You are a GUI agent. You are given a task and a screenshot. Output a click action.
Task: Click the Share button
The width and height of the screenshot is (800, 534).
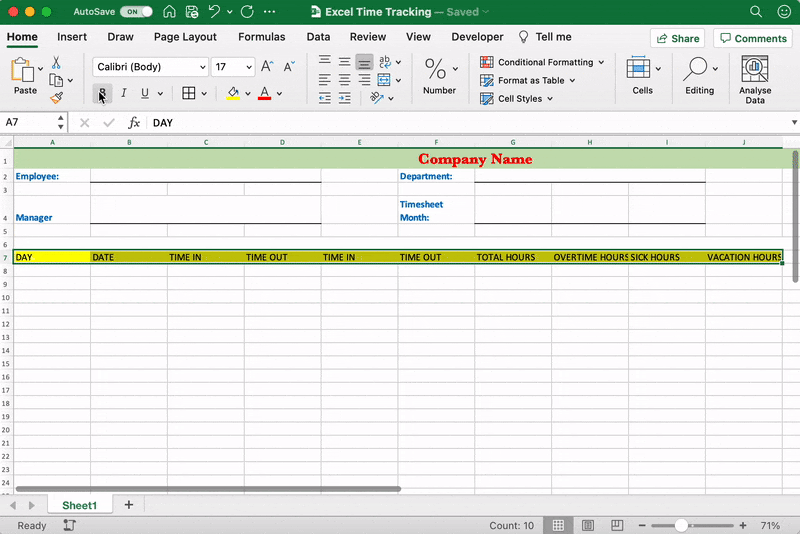coord(677,38)
